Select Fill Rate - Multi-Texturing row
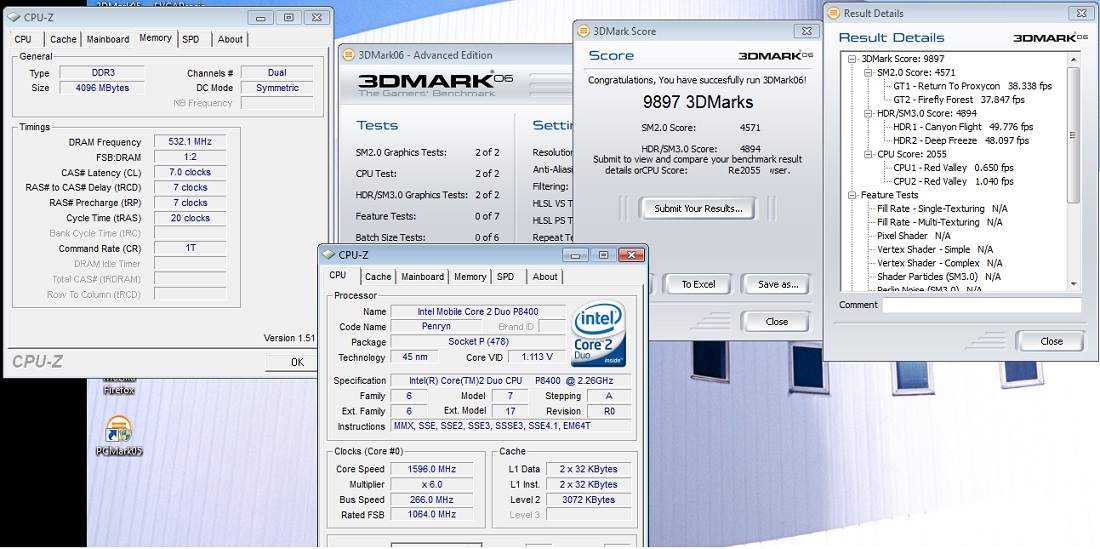 click(x=939, y=222)
